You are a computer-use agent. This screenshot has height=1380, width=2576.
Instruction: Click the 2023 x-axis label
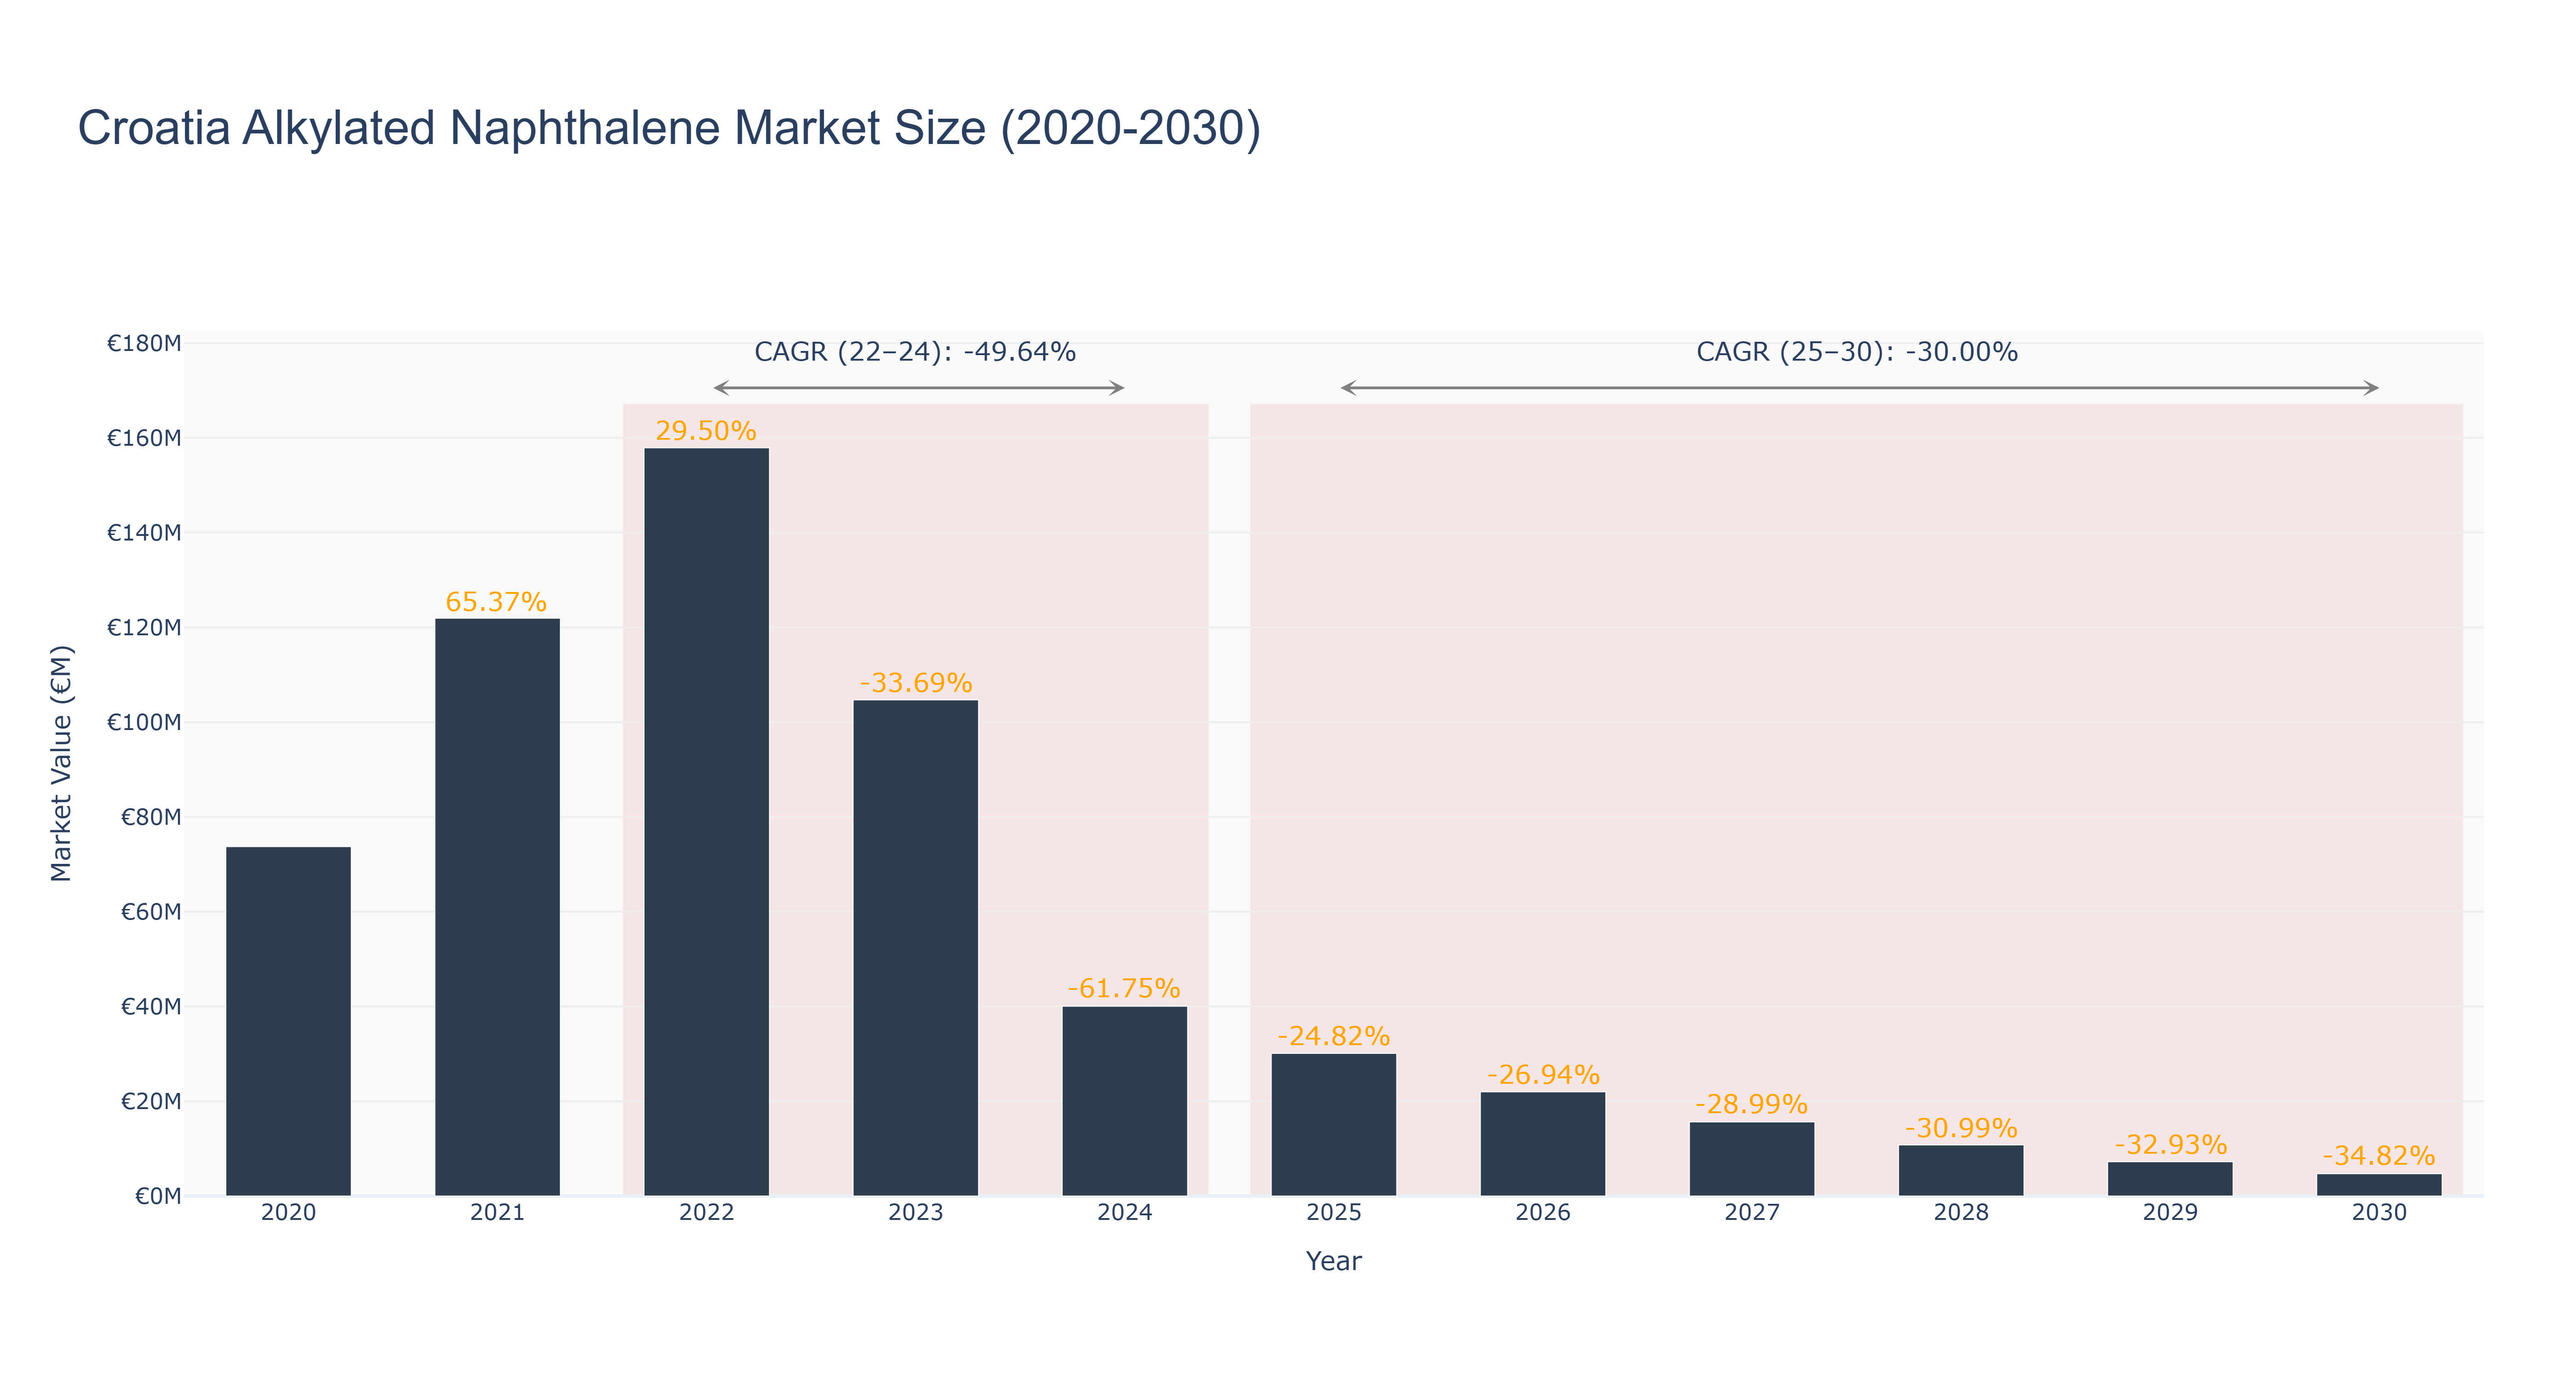915,1213
